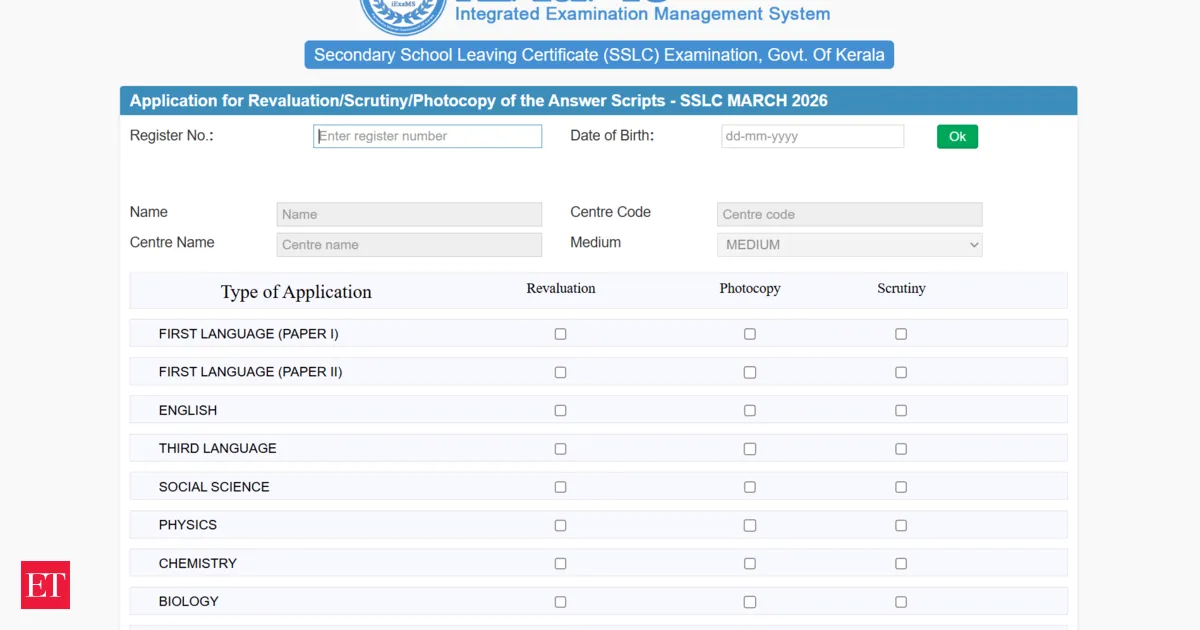Screen dimensions: 1200x630
Task: Click the Date of Birth field
Action: tap(812, 136)
